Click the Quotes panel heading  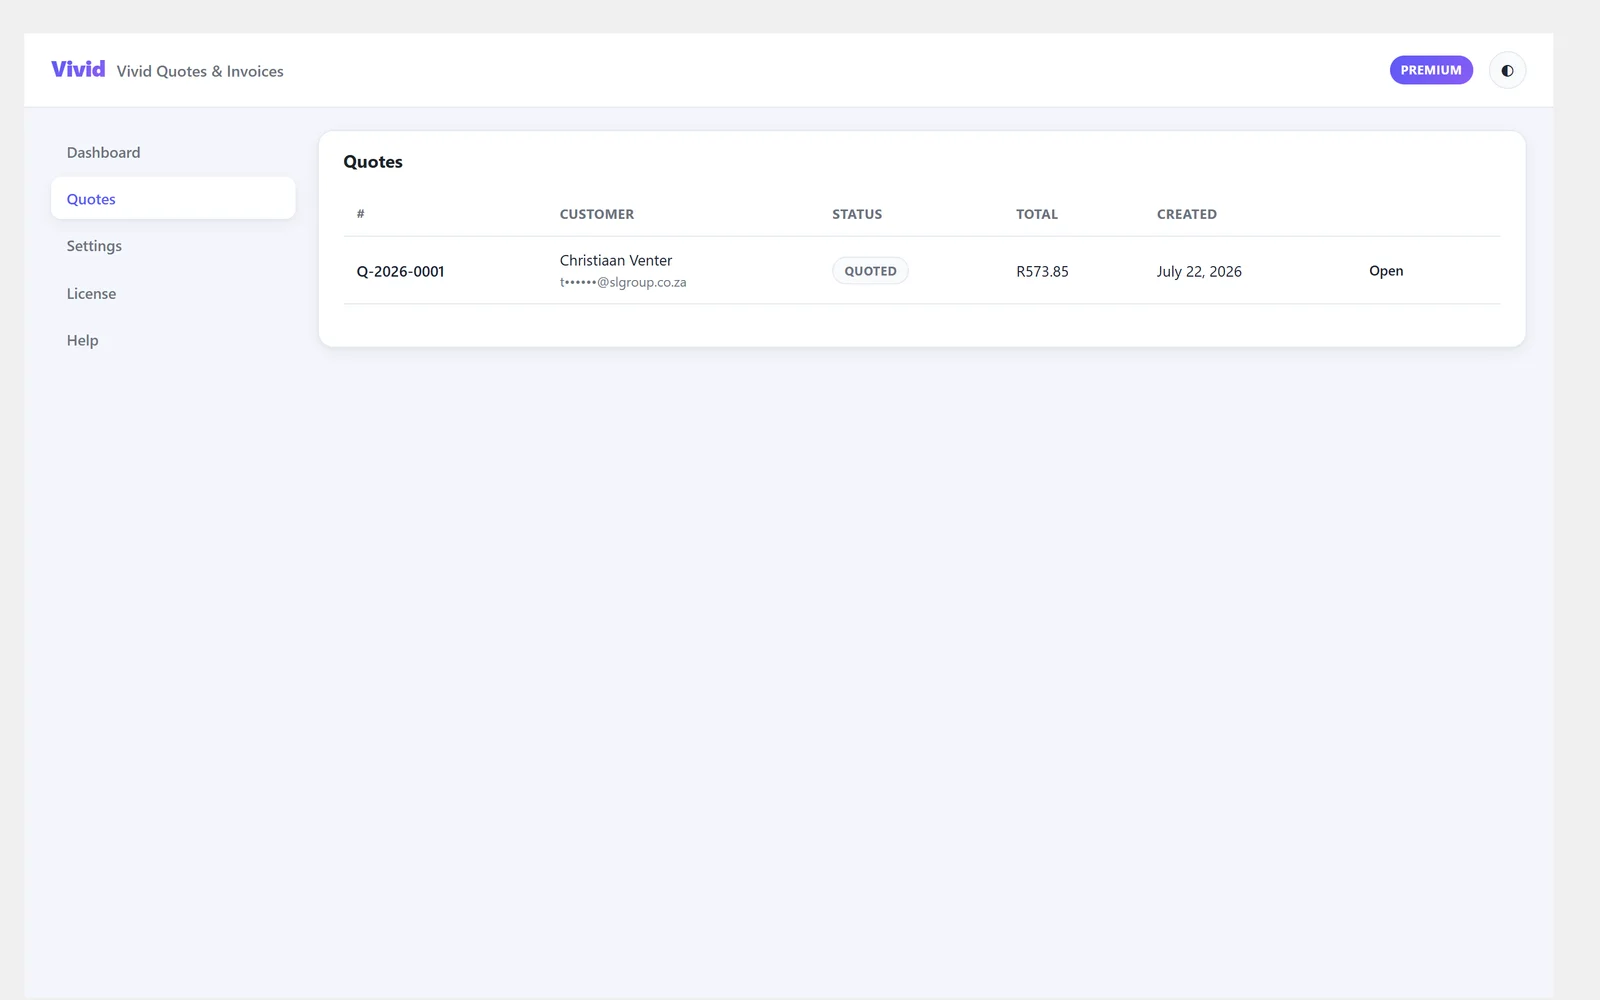click(373, 162)
